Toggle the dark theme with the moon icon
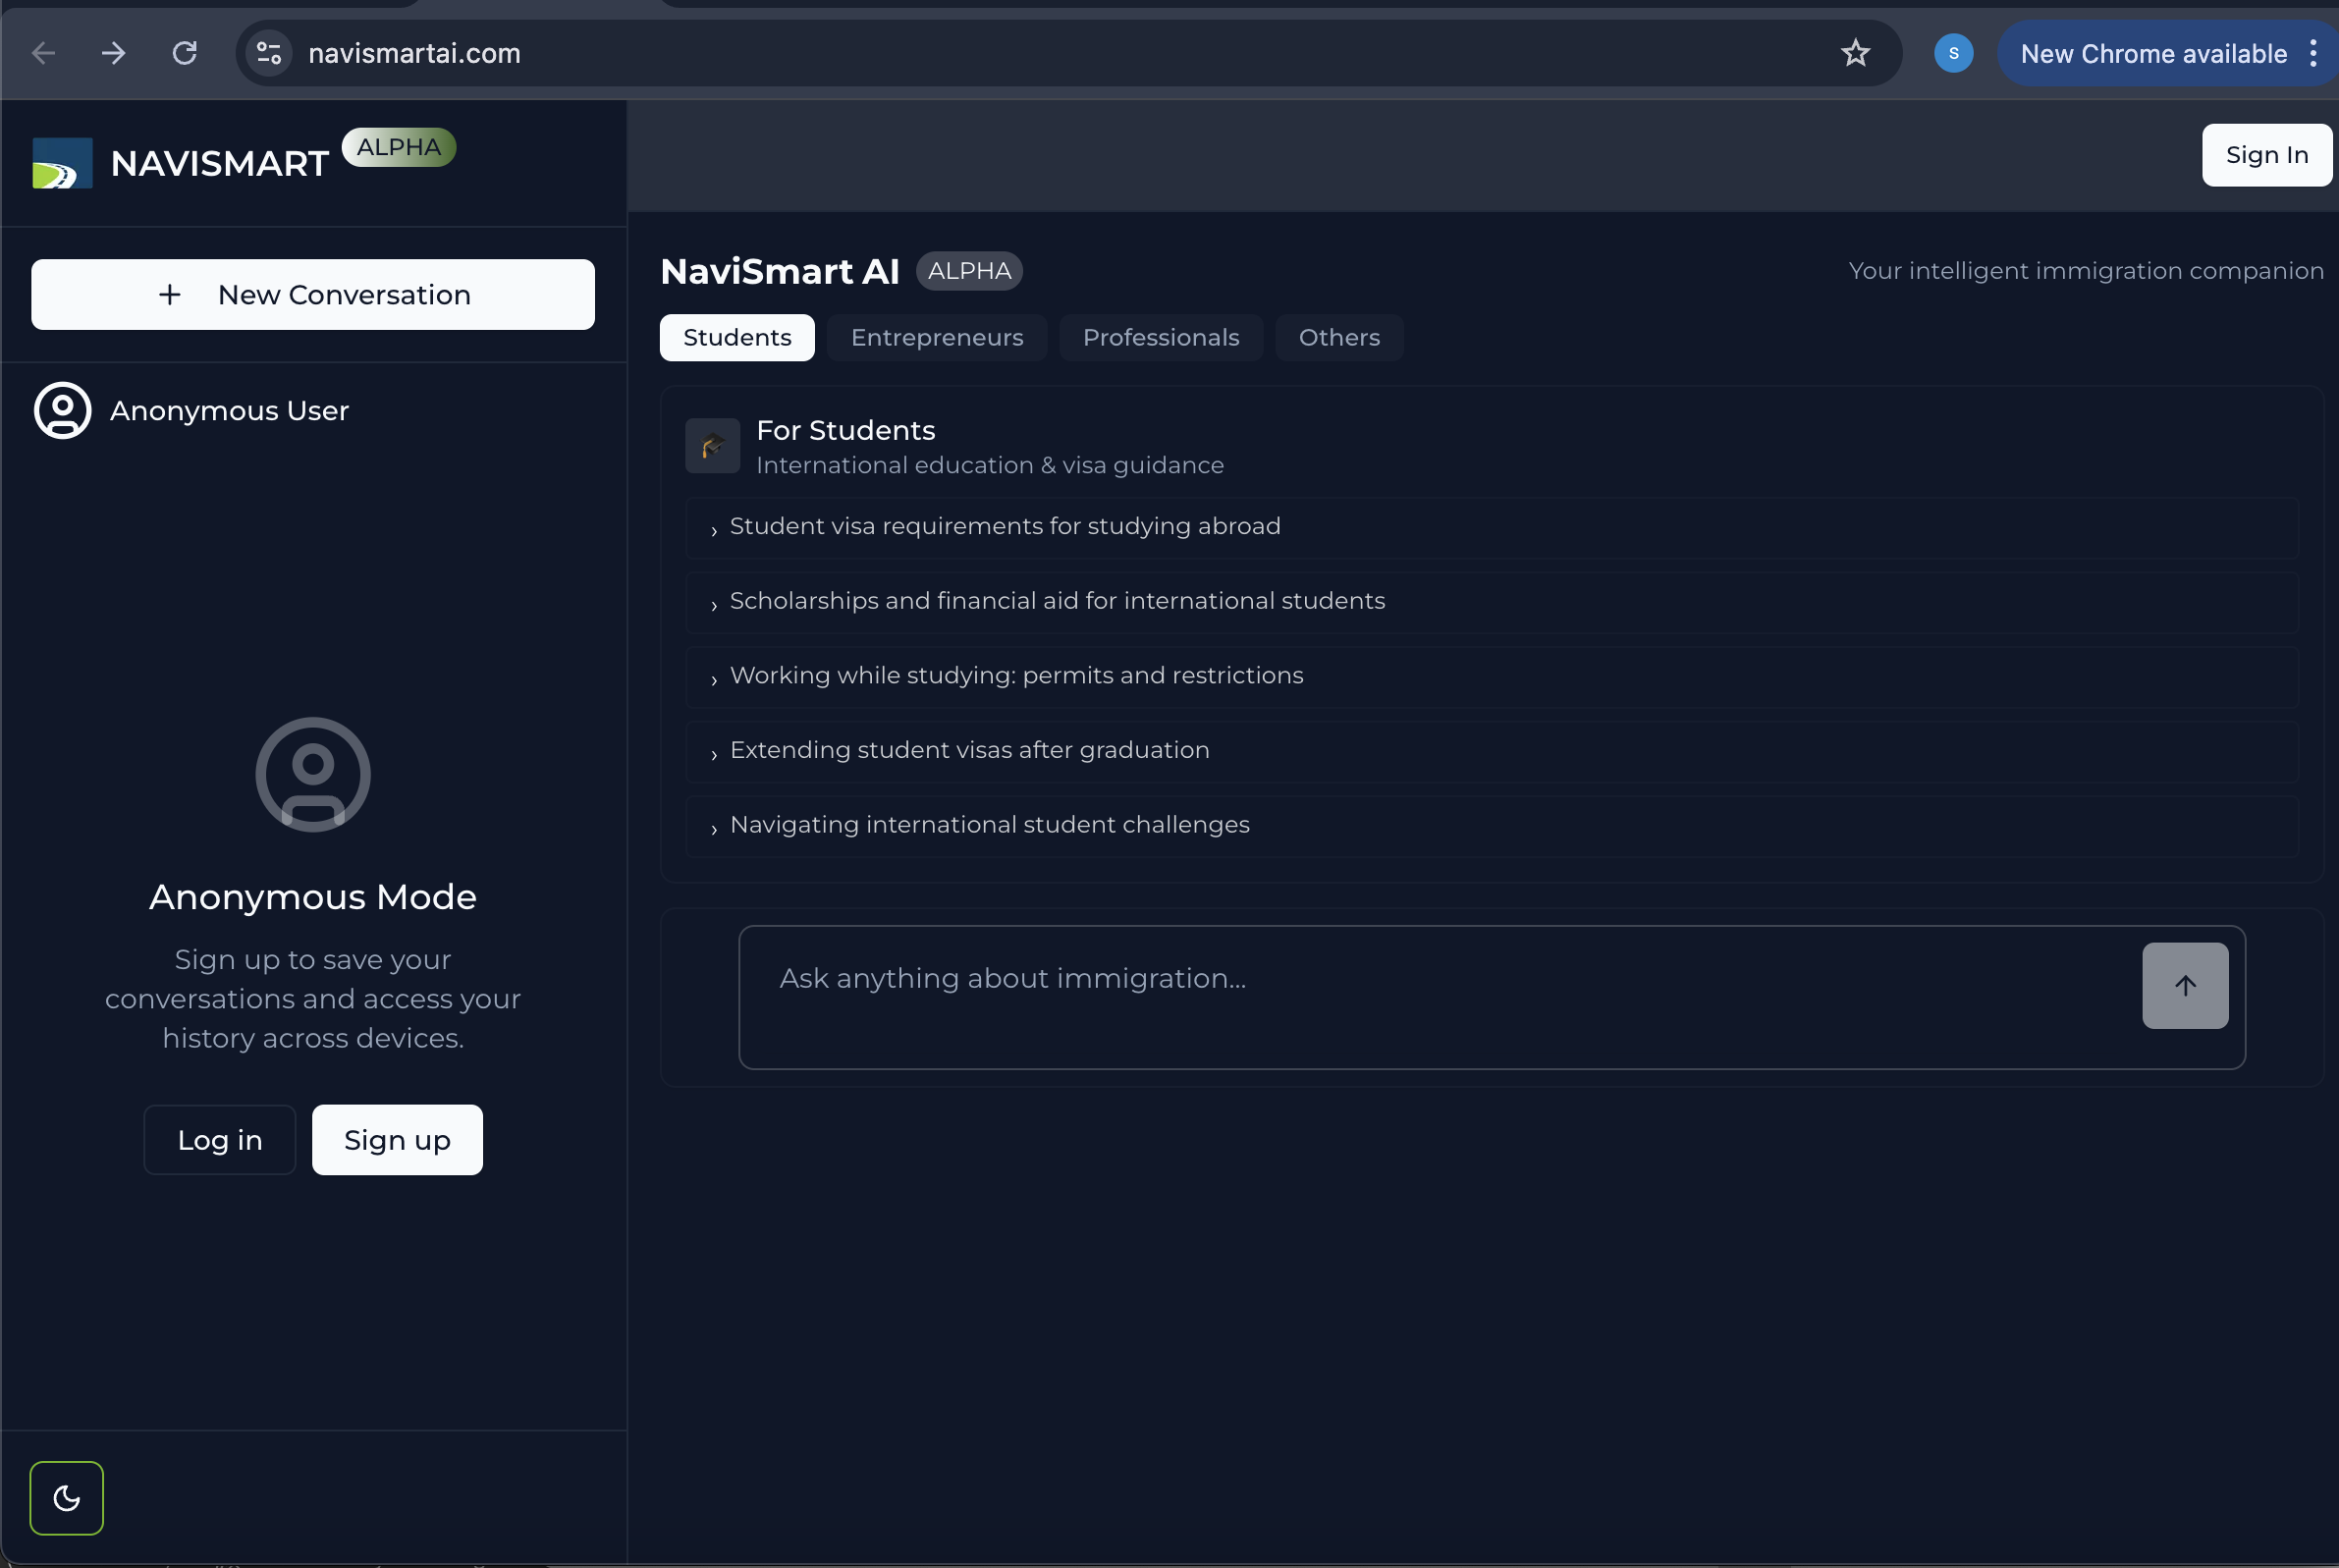Image resolution: width=2339 pixels, height=1568 pixels. [x=66, y=1497]
